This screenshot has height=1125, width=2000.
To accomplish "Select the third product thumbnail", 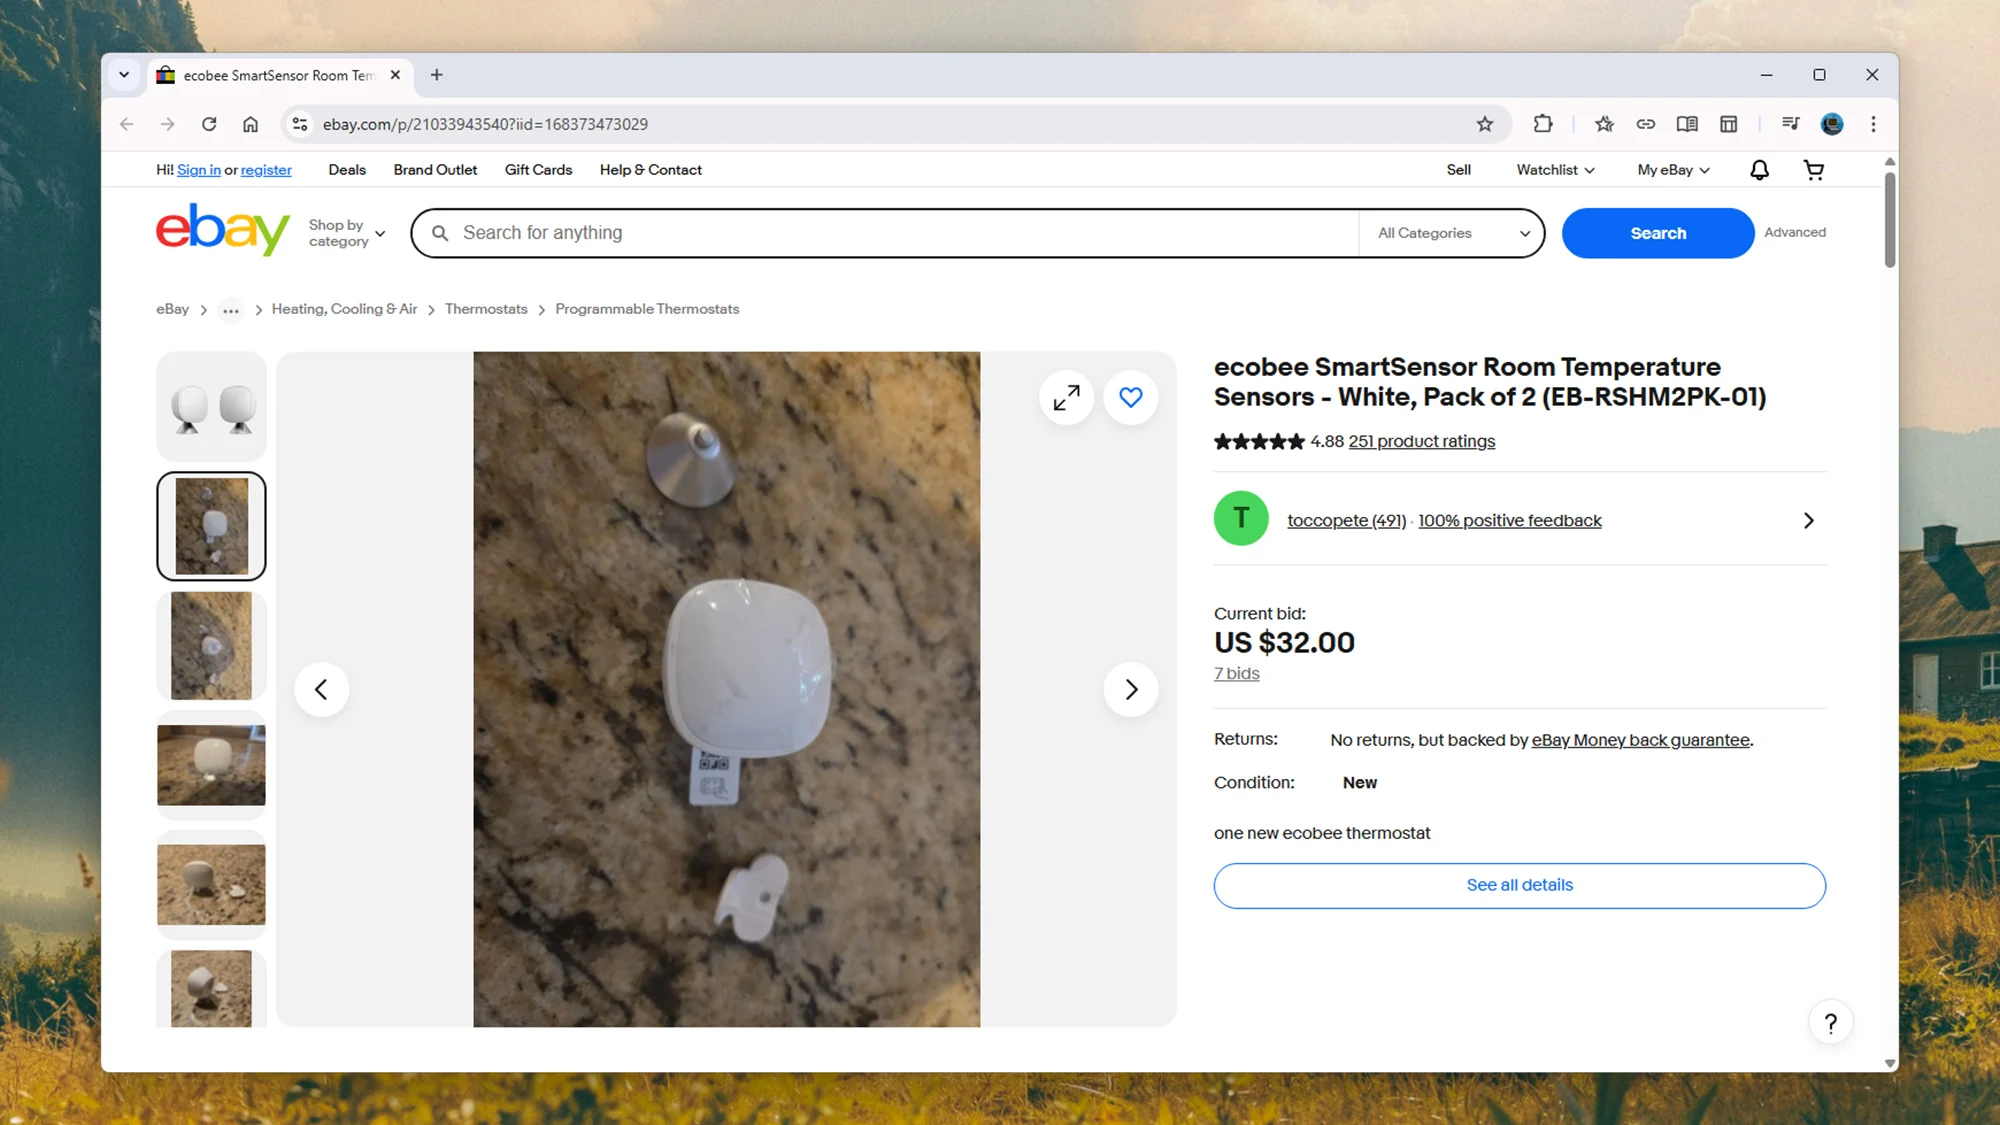I will (211, 645).
